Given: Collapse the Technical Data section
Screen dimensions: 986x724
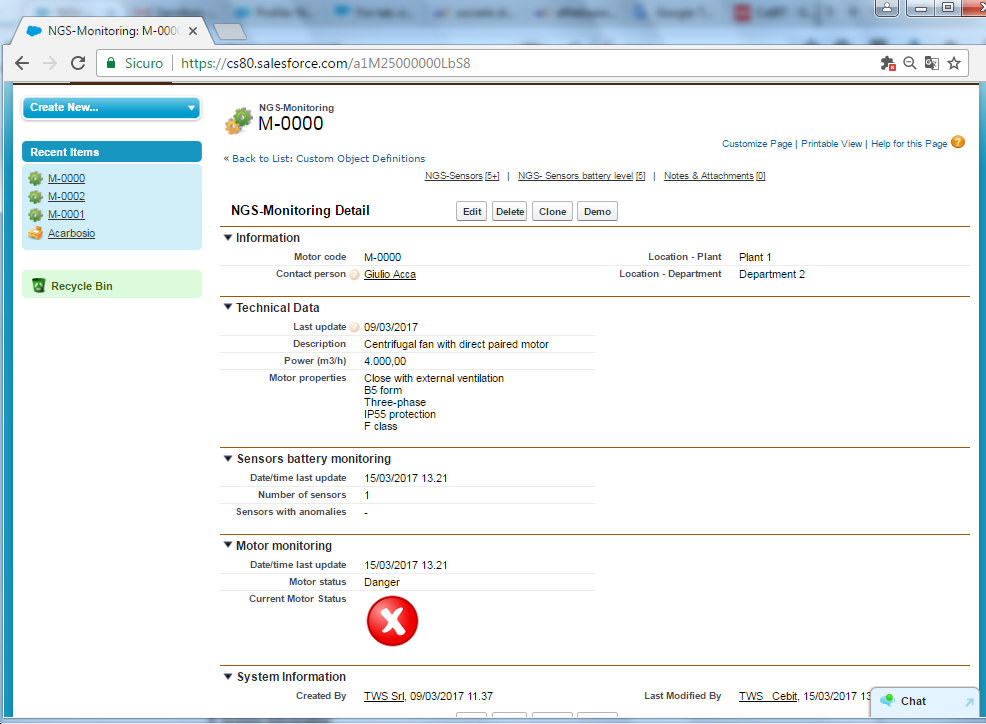Looking at the screenshot, I should [x=228, y=307].
